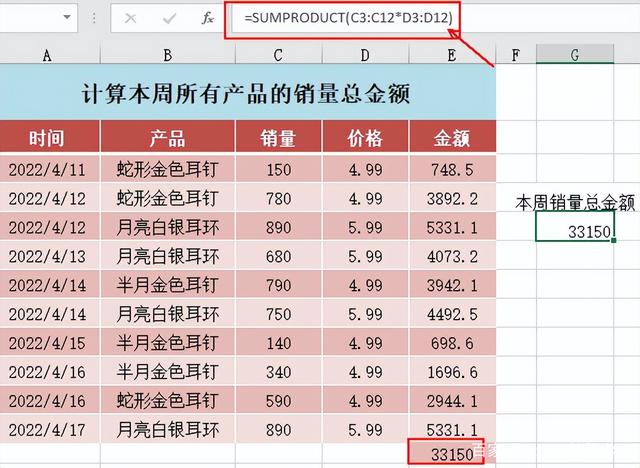Select amount cell 748.5

pyautogui.click(x=453, y=169)
